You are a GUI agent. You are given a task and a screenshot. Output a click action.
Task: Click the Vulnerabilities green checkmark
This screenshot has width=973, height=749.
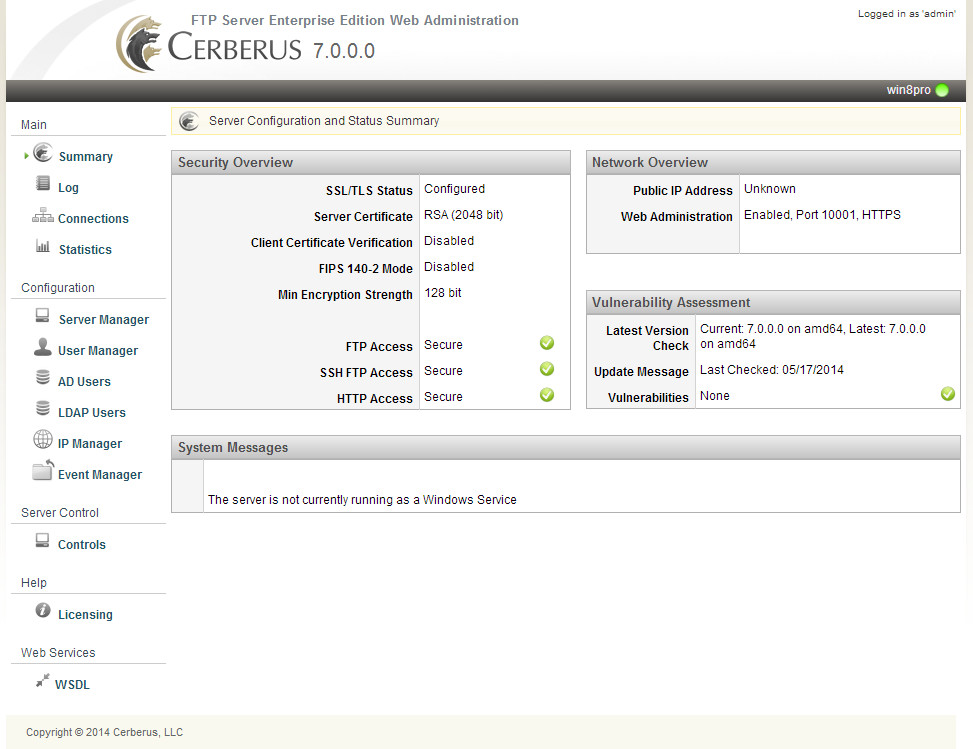tap(948, 394)
